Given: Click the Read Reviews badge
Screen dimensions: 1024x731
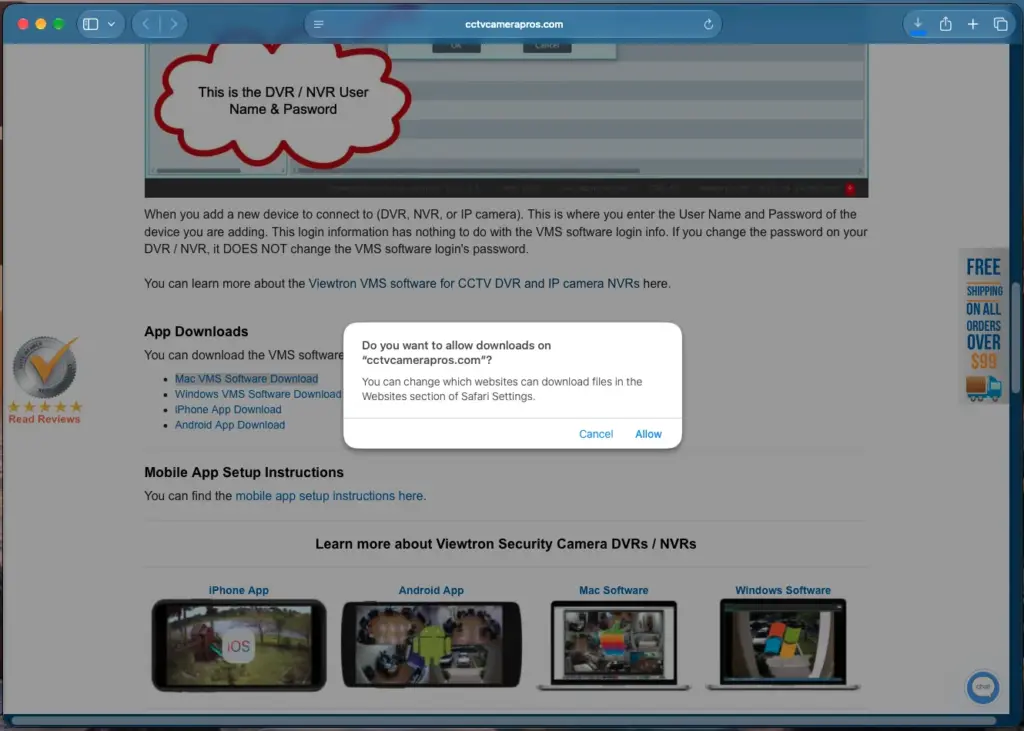Looking at the screenshot, I should pyautogui.click(x=44, y=380).
